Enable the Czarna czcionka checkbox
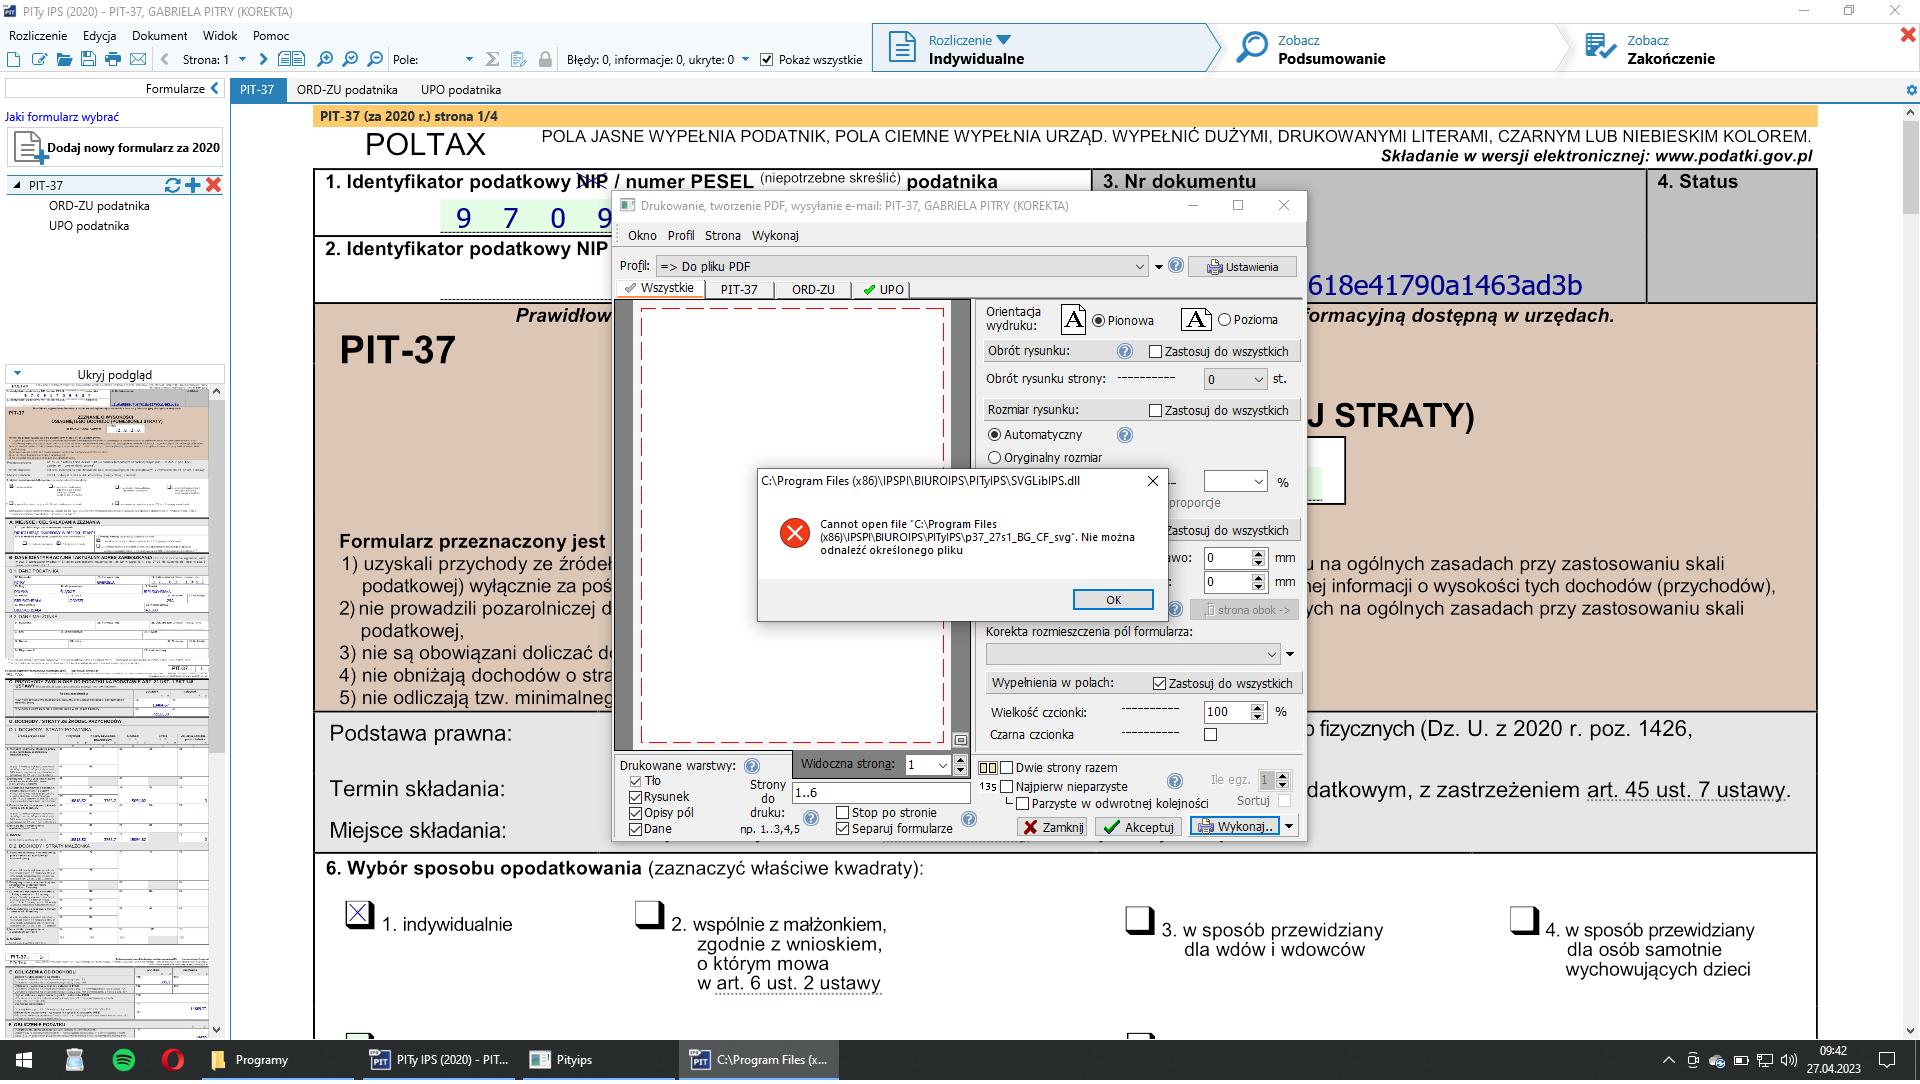Viewport: 1920px width, 1084px height. point(1210,735)
